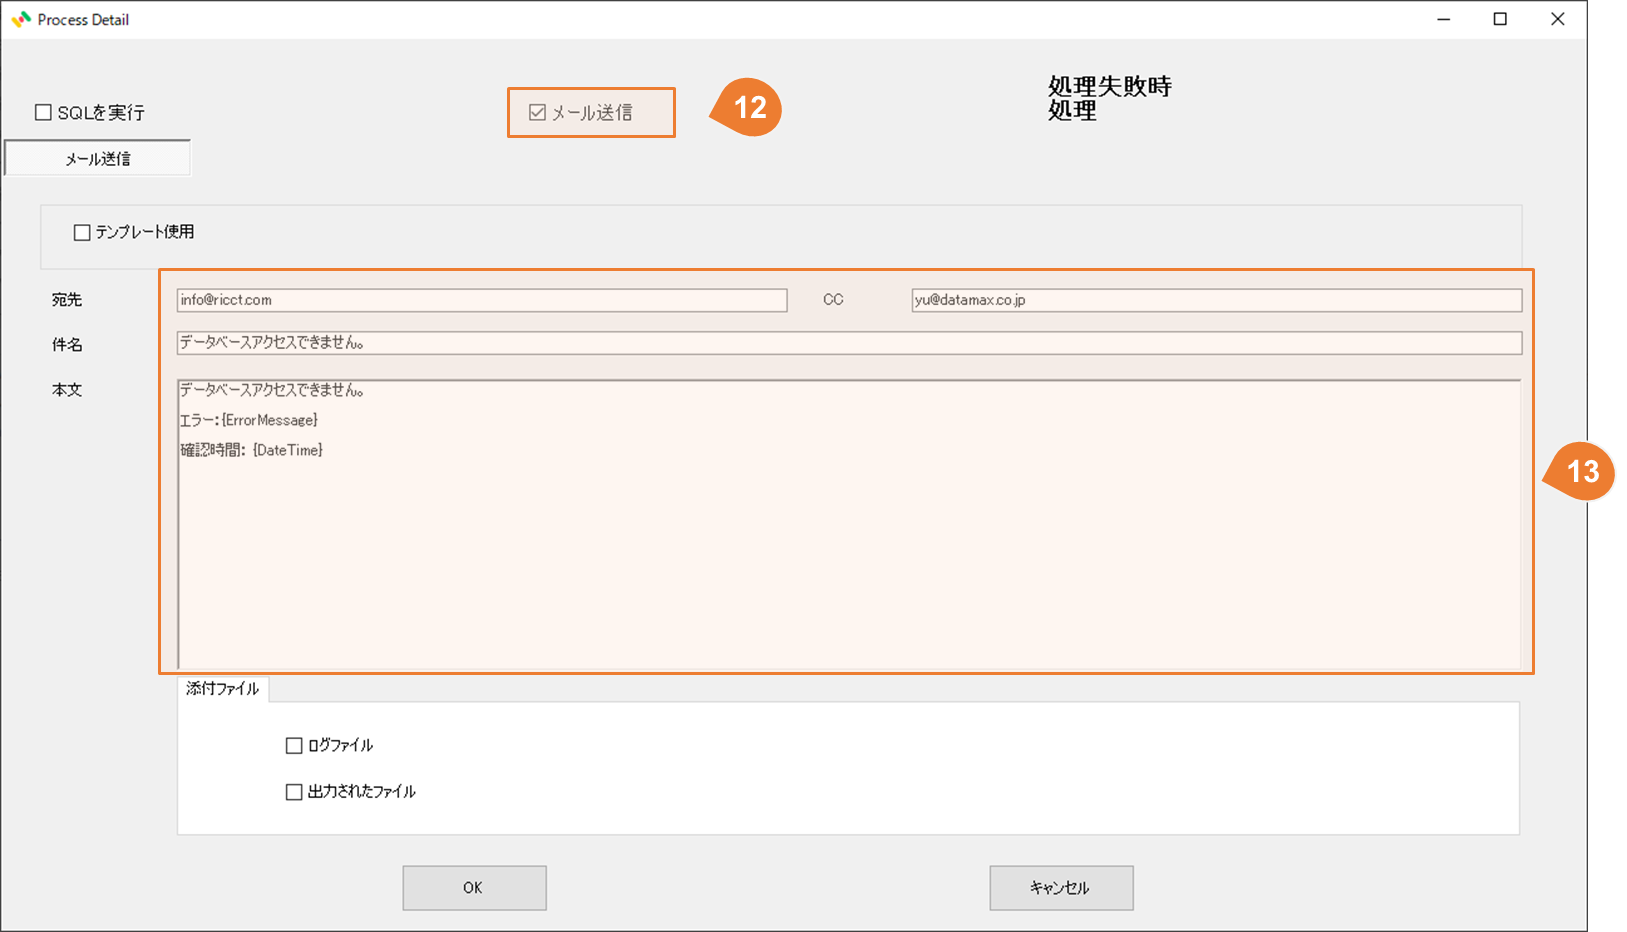1627x932 pixels.
Task: Edit the 件名 subject field
Action: pyautogui.click(x=849, y=343)
